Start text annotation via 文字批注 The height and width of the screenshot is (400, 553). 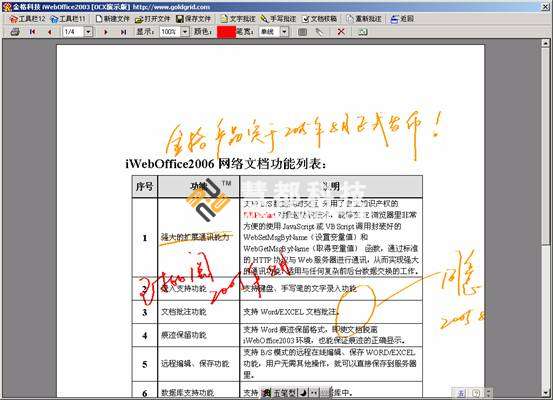click(238, 19)
